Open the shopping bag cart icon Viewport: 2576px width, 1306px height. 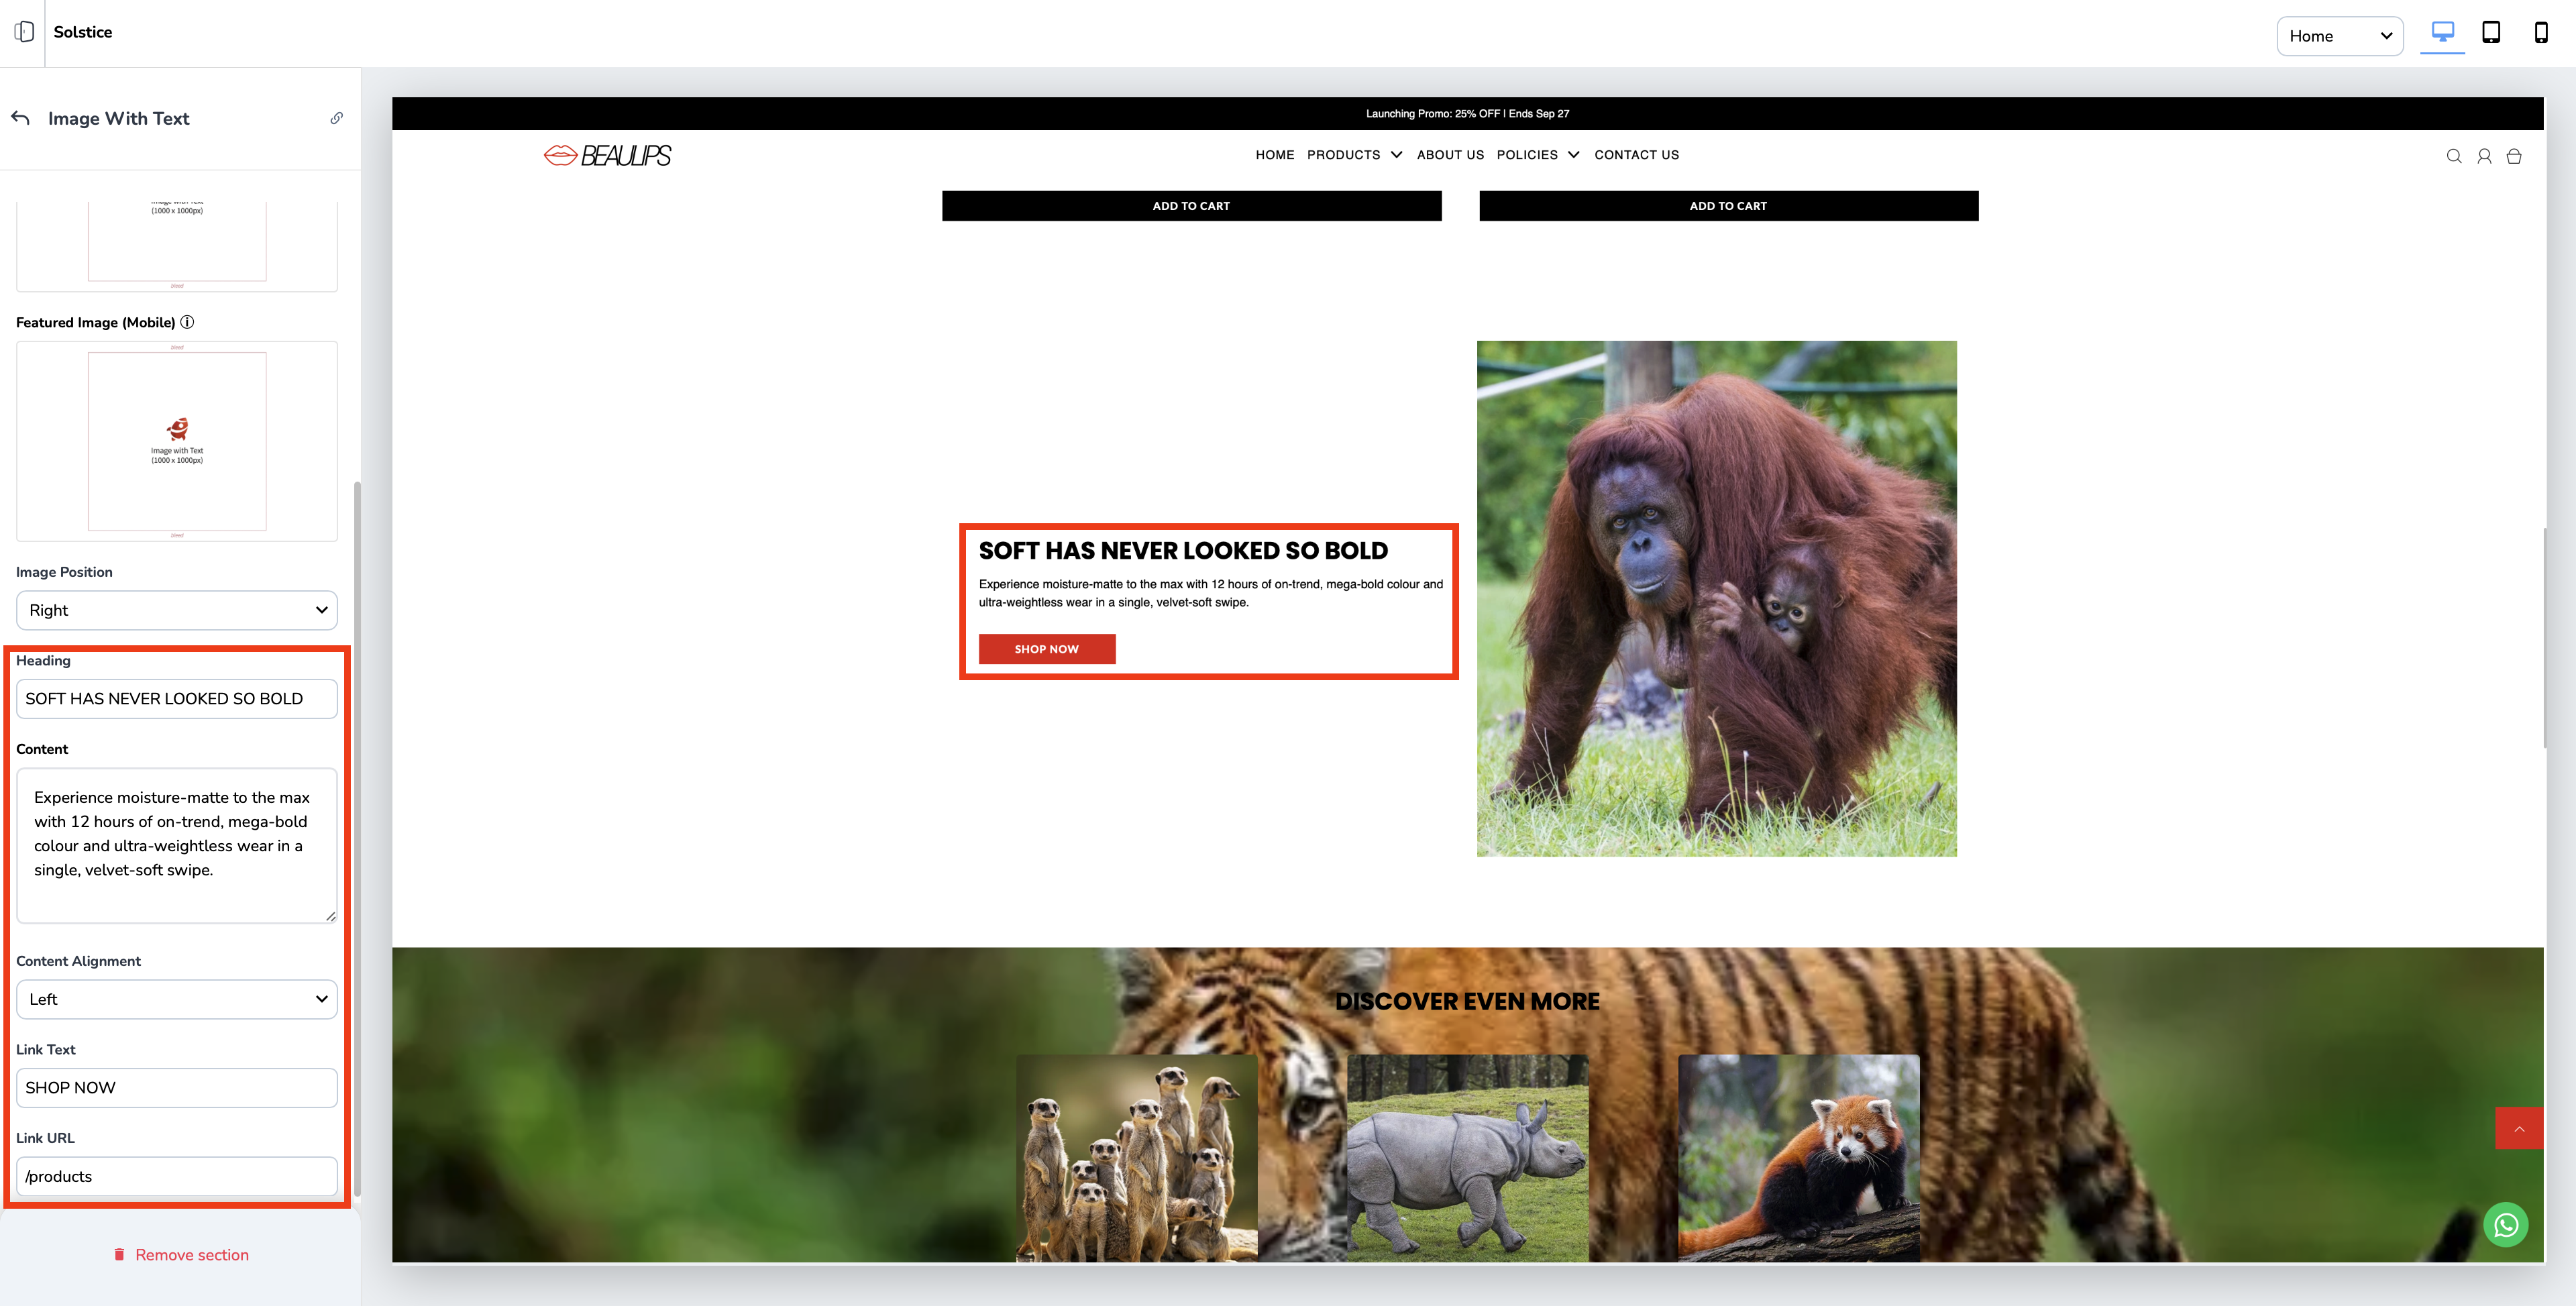(x=2513, y=156)
